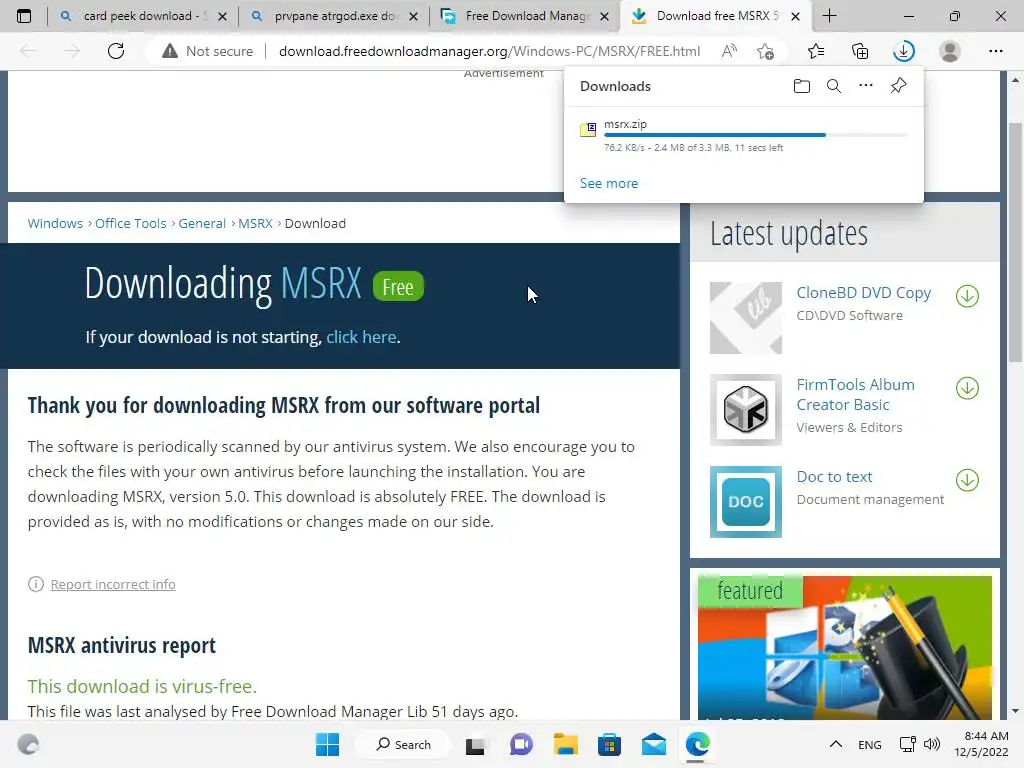Screen dimensions: 1024x768
Task: Open the MSRX breadcrumb link
Action: tap(255, 223)
